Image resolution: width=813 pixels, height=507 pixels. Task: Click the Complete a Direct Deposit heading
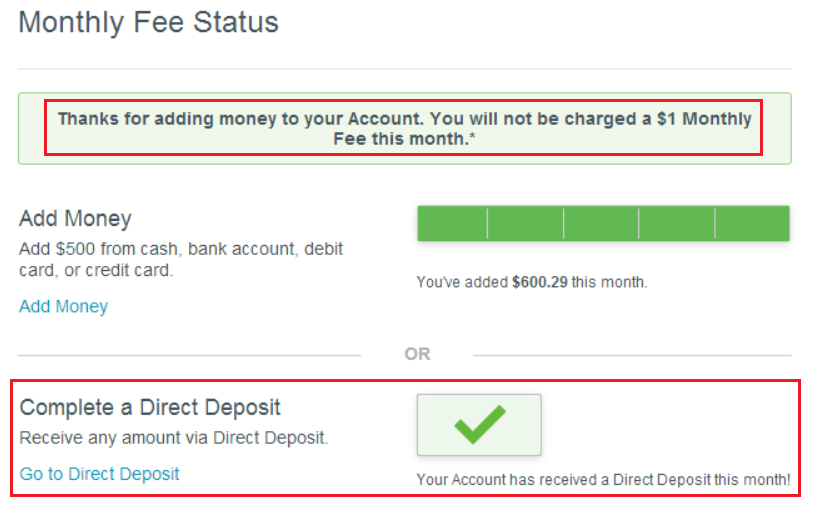tap(150, 407)
